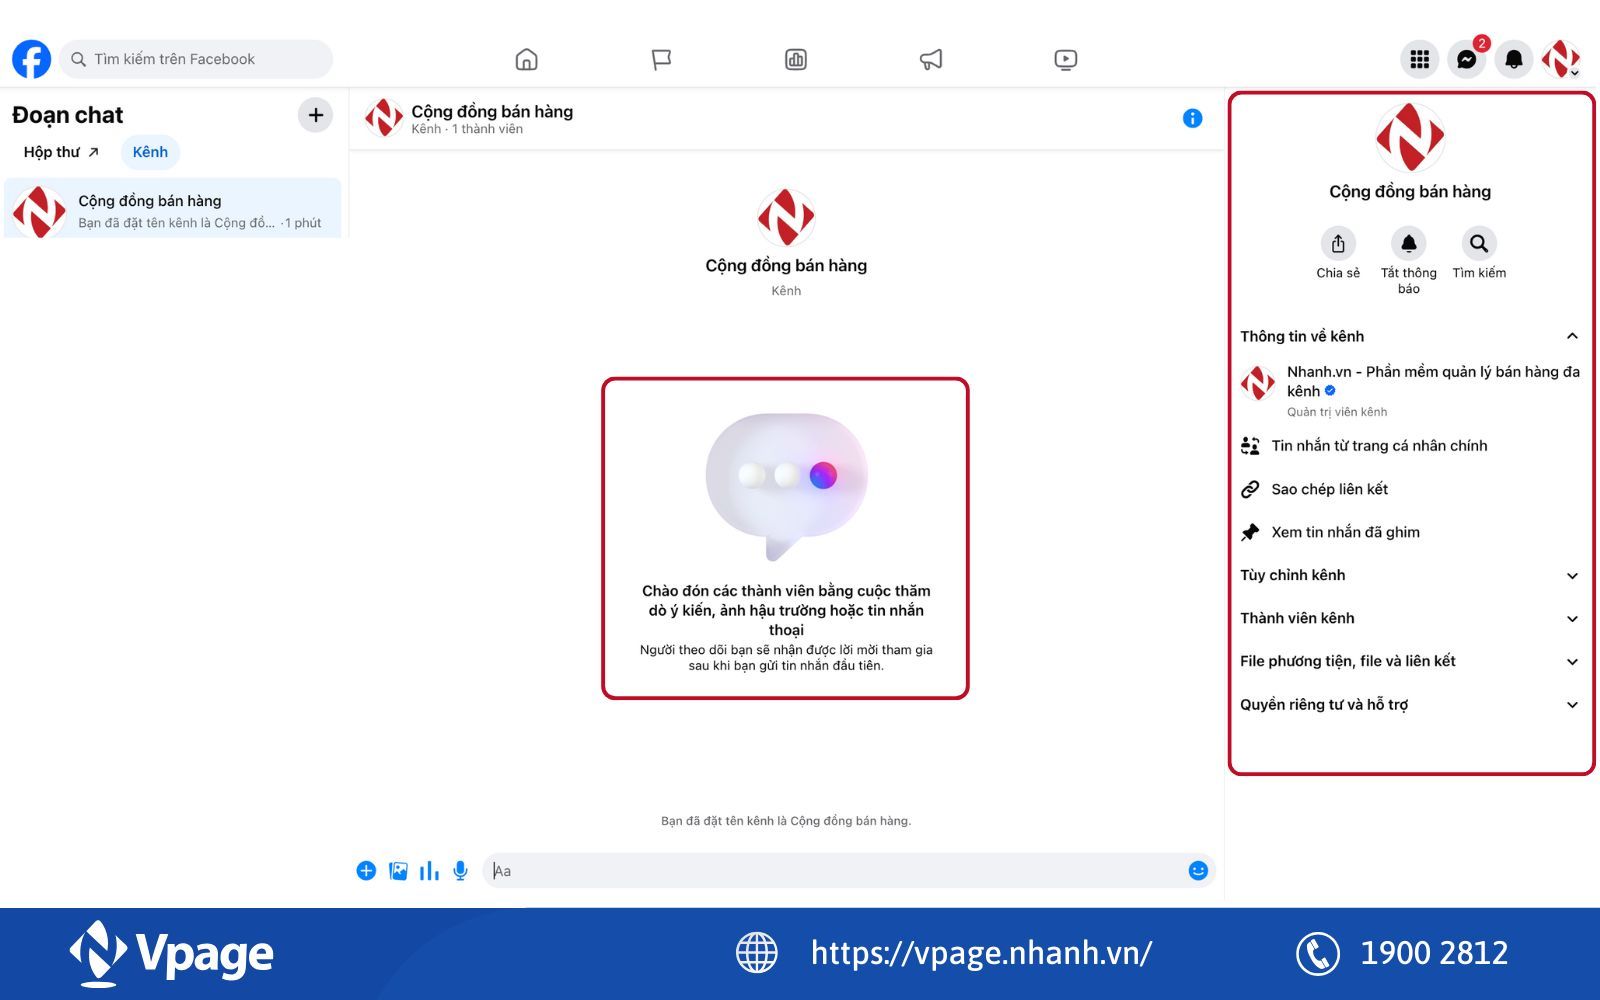Click Cộng đồng bán hàng name in side panel

click(1410, 192)
